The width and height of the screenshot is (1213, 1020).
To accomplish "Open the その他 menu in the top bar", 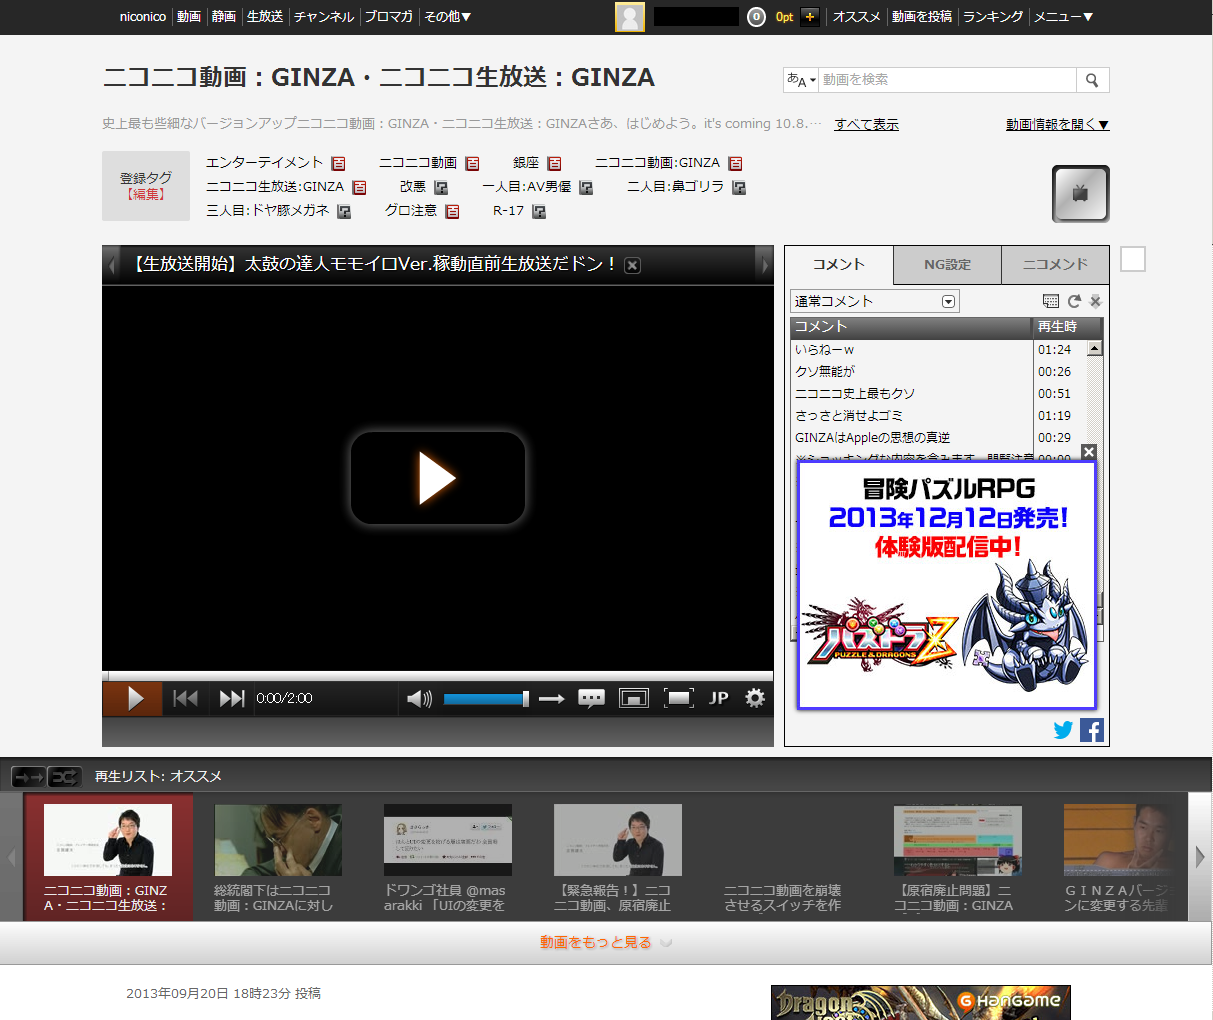I will [447, 17].
